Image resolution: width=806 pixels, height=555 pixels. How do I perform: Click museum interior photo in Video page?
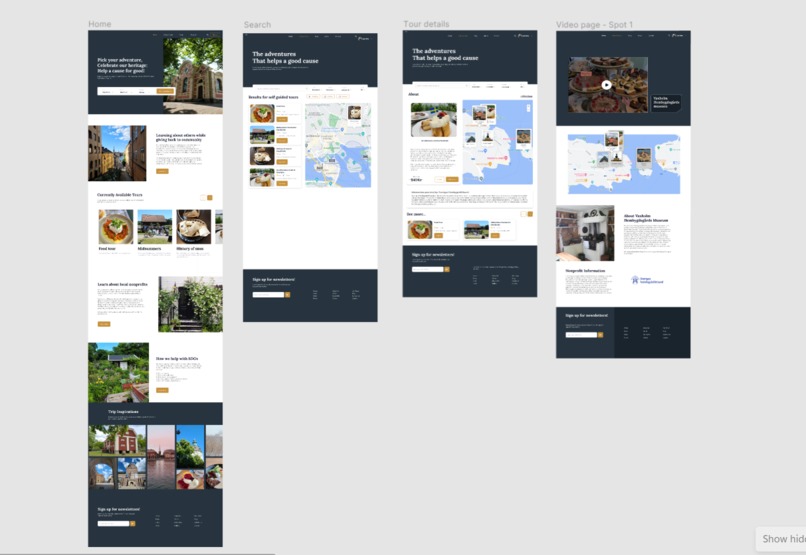585,233
